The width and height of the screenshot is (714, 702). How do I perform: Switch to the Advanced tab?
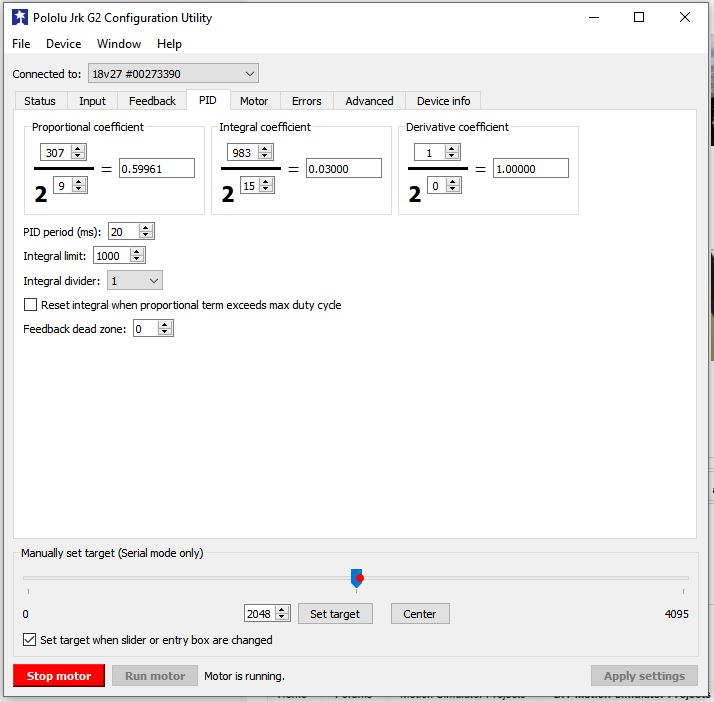(369, 101)
